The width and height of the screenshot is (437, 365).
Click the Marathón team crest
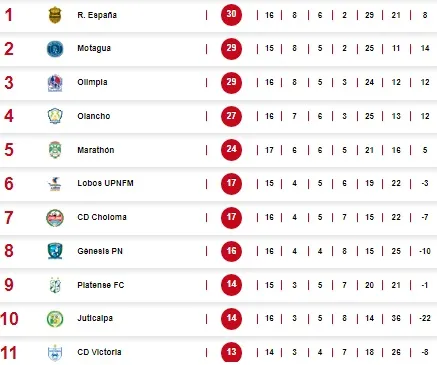(x=55, y=150)
